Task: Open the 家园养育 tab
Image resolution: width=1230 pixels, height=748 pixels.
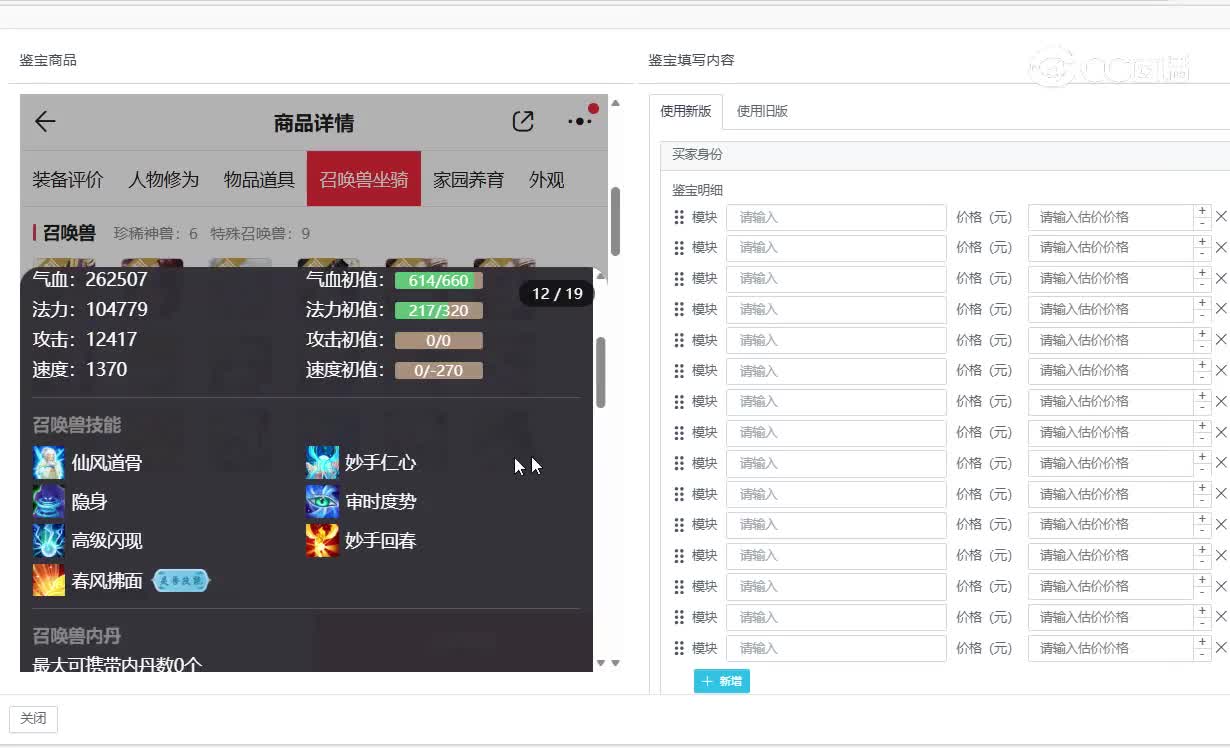Action: 469,180
